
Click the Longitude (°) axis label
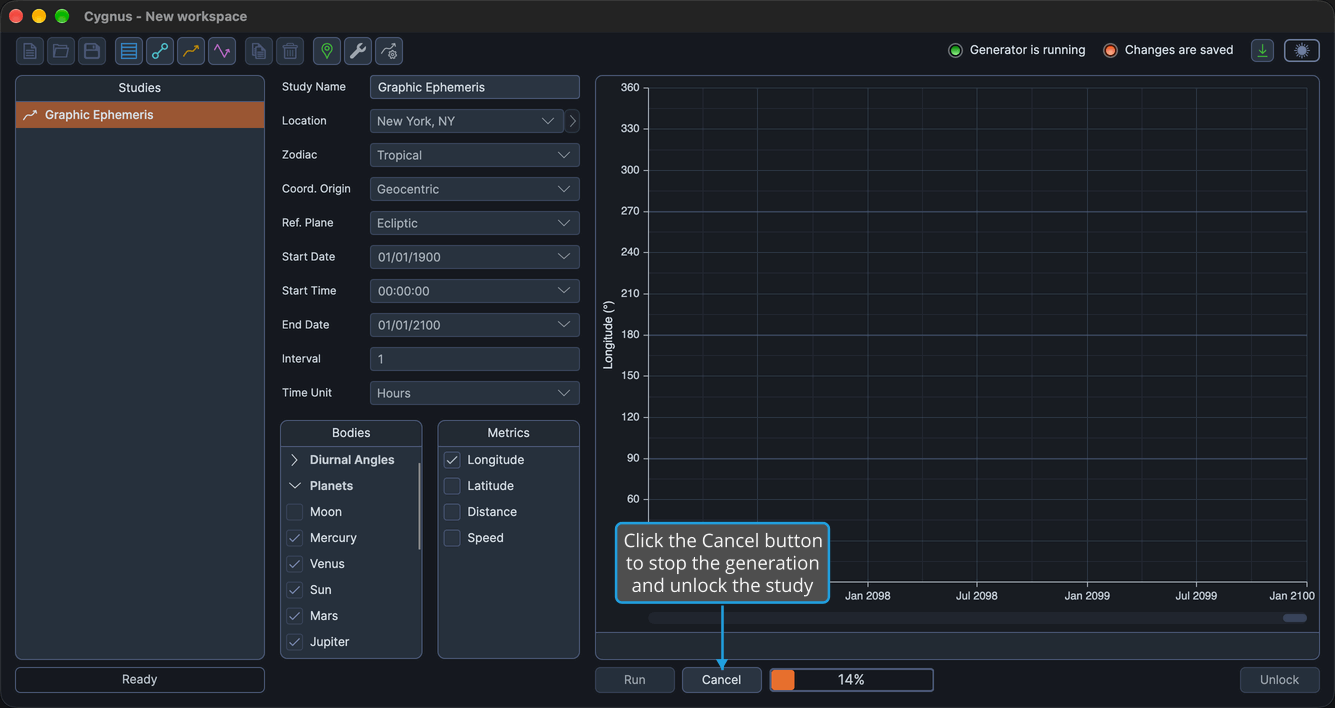point(608,335)
